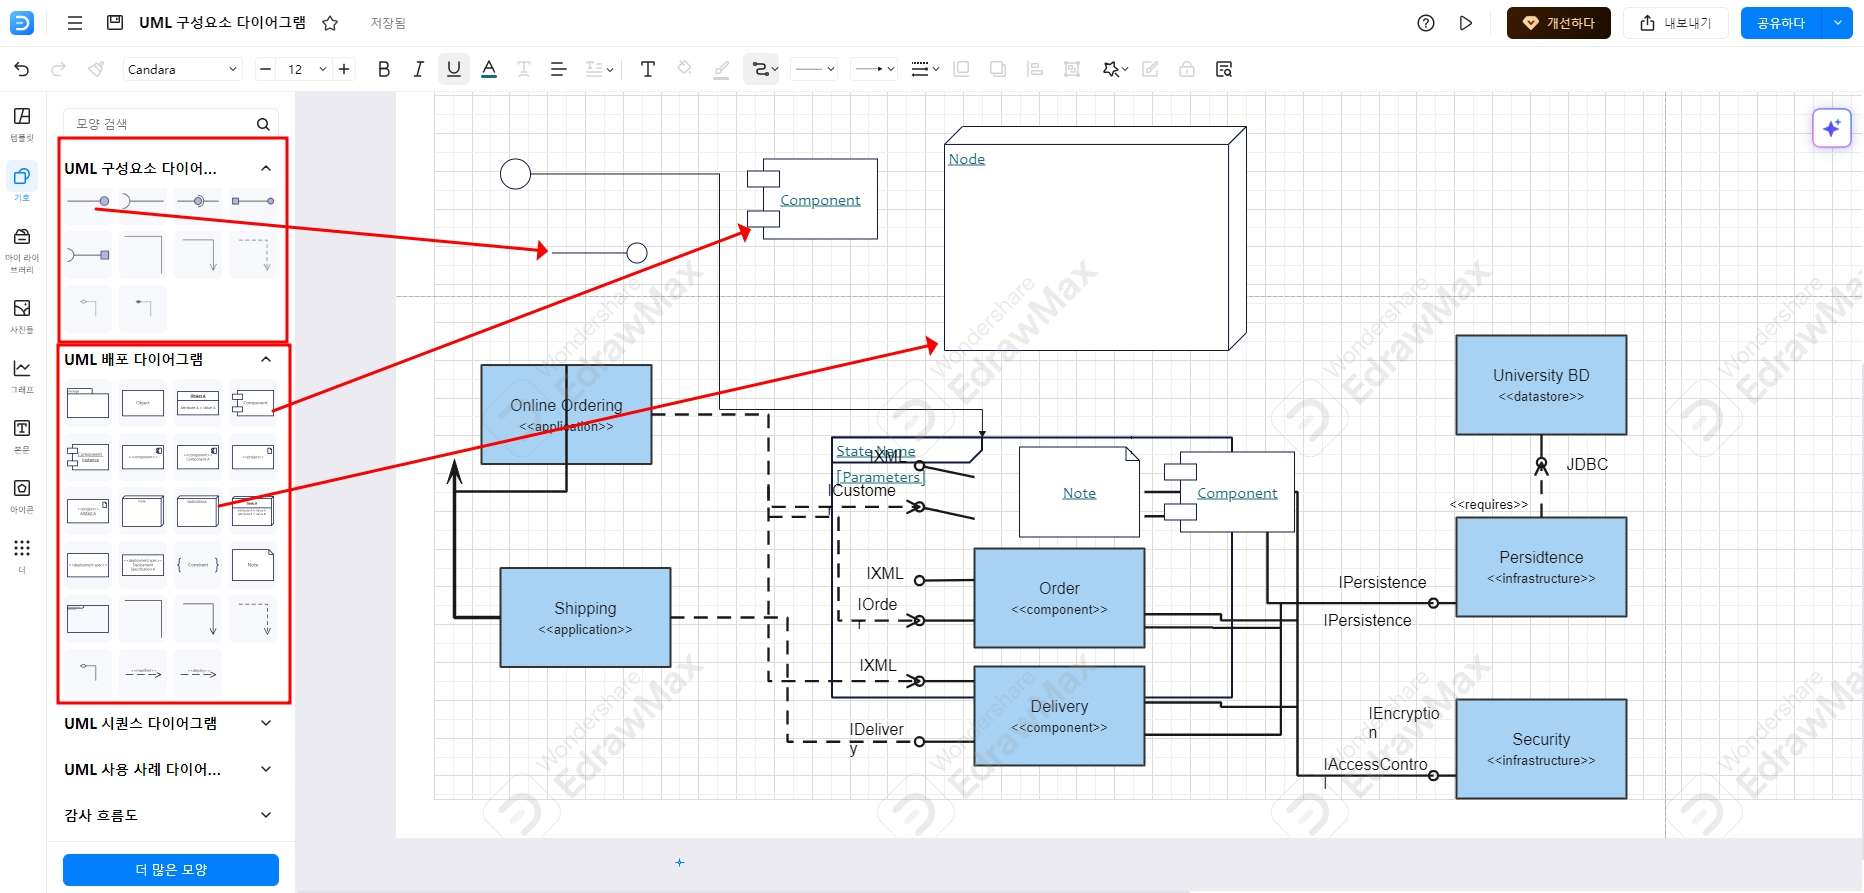The image size is (1864, 893).
Task: Click the shape search magnifier icon
Action: [x=263, y=124]
